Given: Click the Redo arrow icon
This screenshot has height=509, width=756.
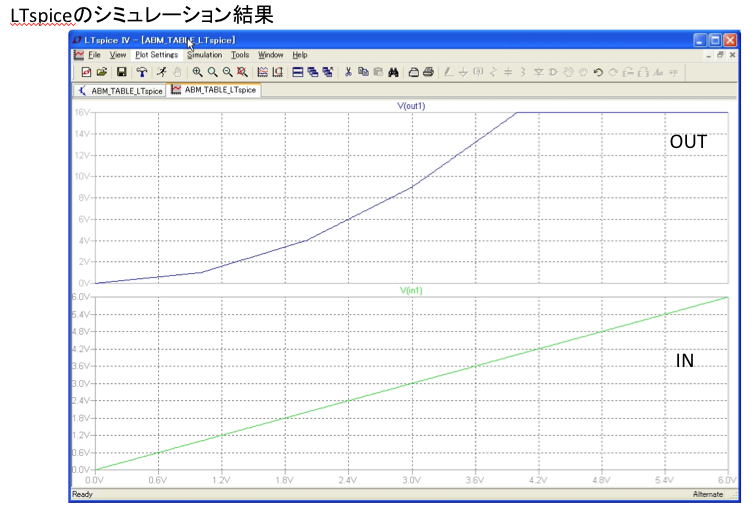Looking at the screenshot, I should click(613, 72).
